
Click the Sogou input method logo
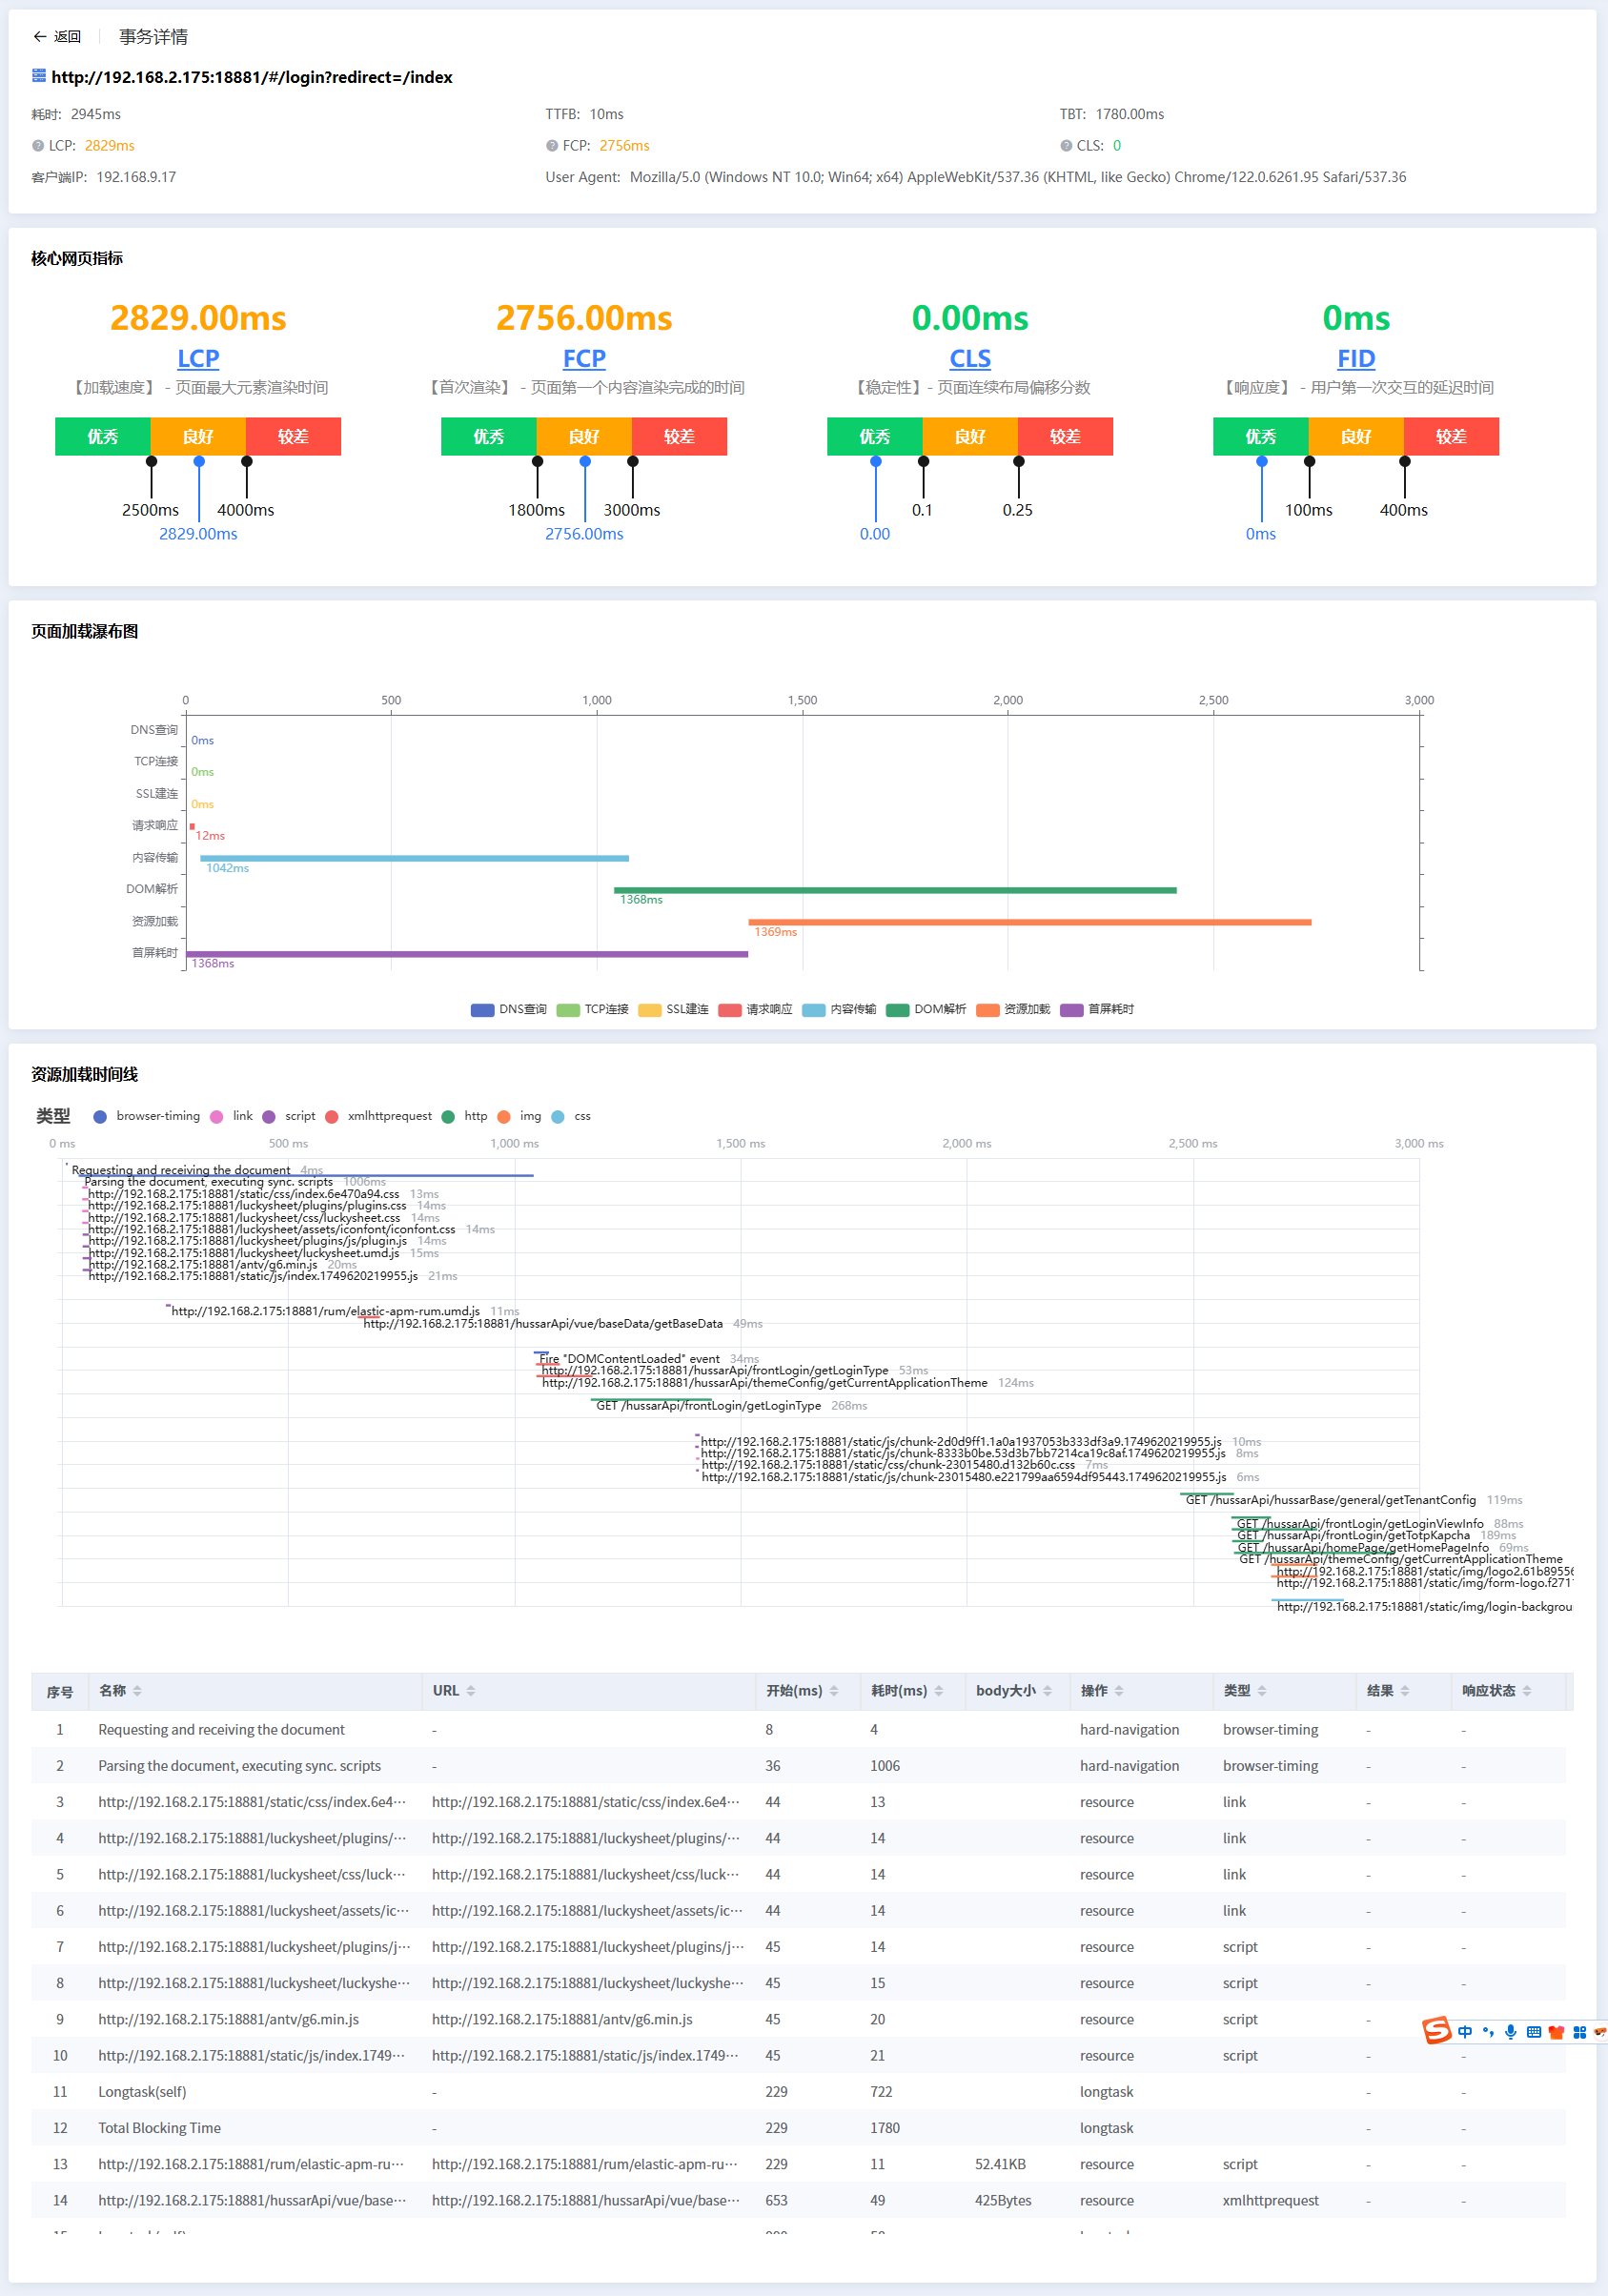[x=1436, y=2031]
